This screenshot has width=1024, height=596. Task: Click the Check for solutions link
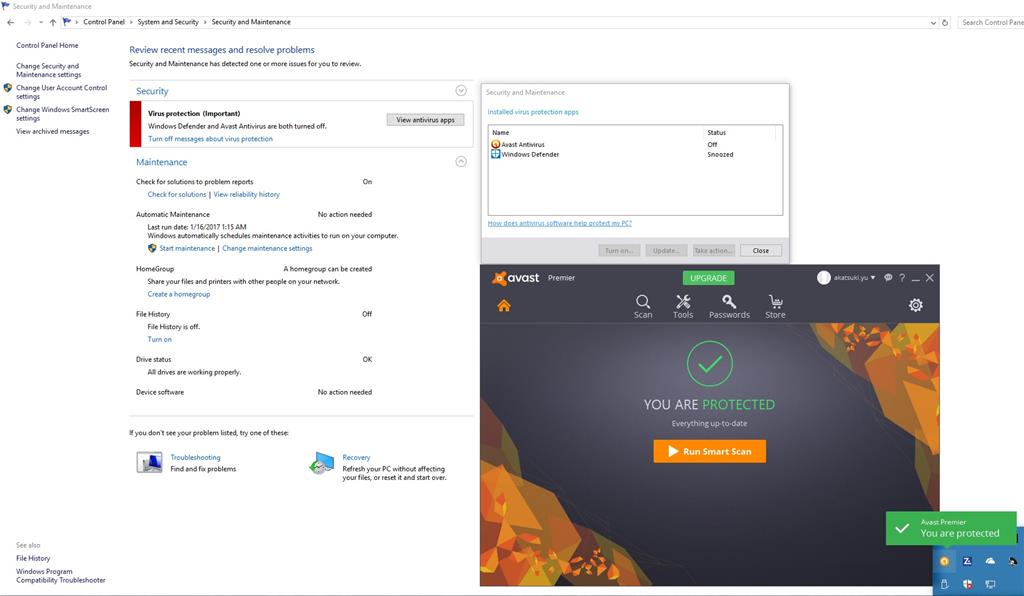(177, 195)
